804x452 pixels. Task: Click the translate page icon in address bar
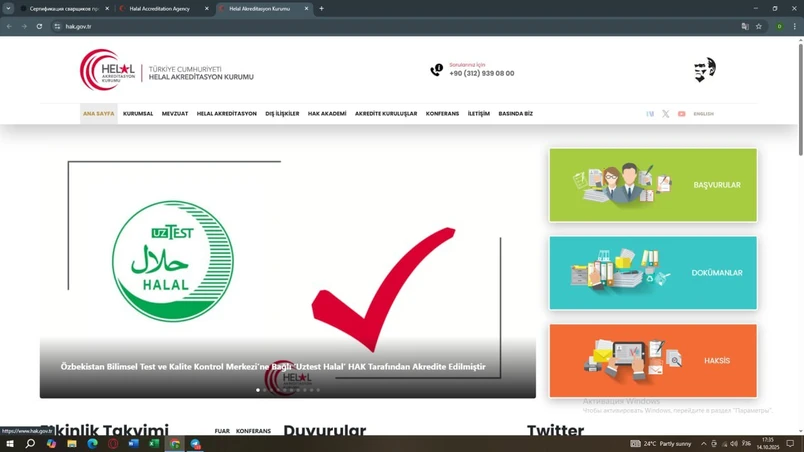[x=744, y=26]
